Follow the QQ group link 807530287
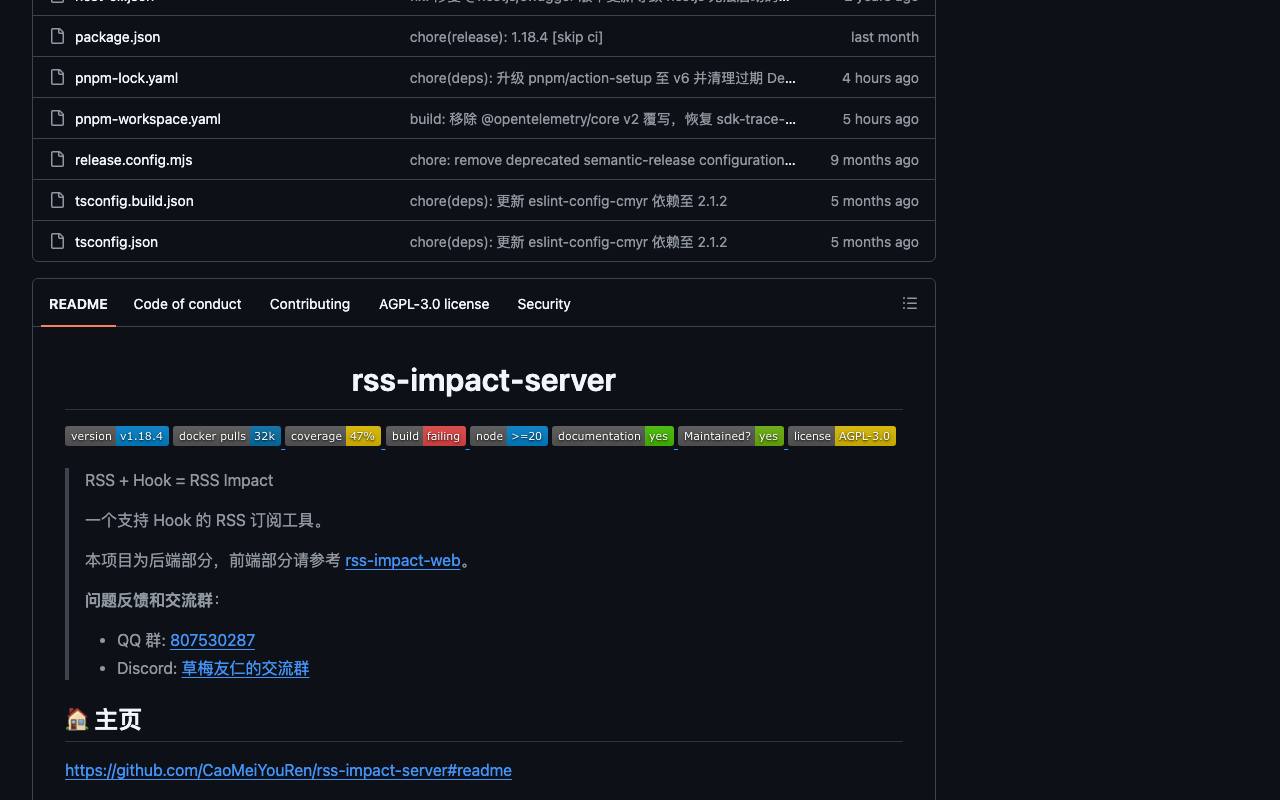The height and width of the screenshot is (800, 1280). [x=212, y=640]
